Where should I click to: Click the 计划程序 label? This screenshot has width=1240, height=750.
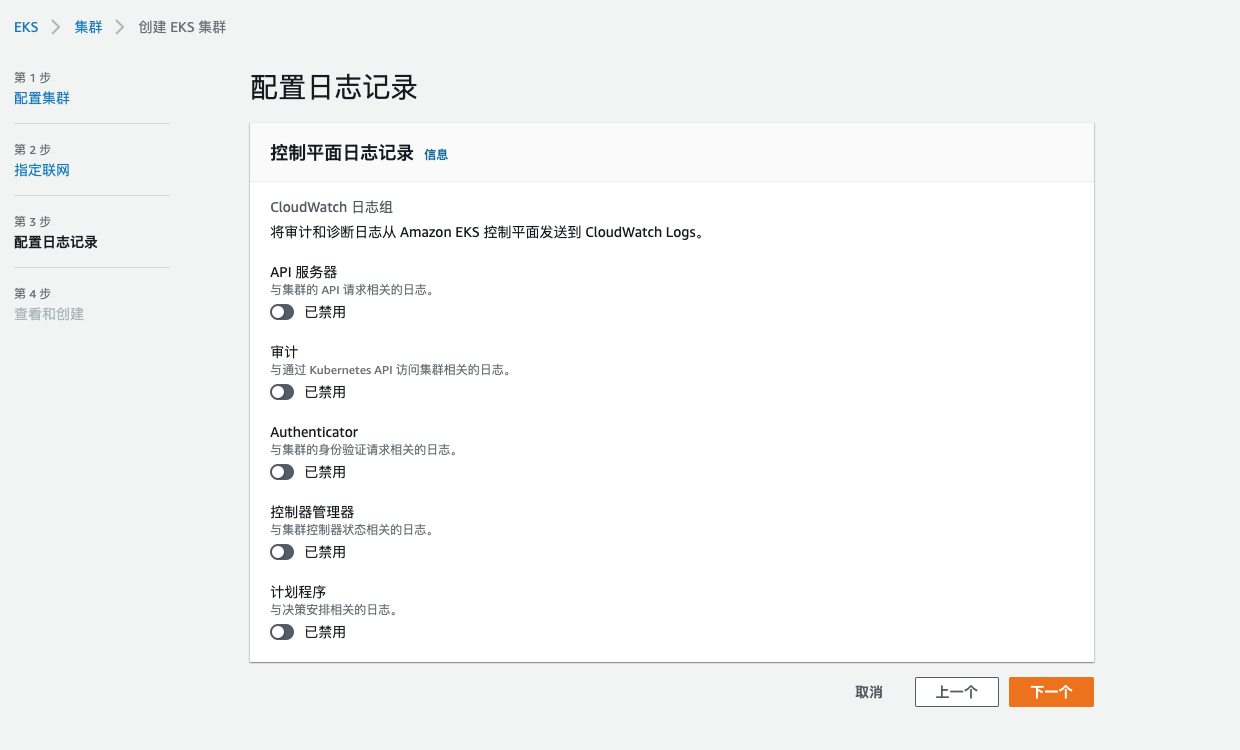(298, 592)
